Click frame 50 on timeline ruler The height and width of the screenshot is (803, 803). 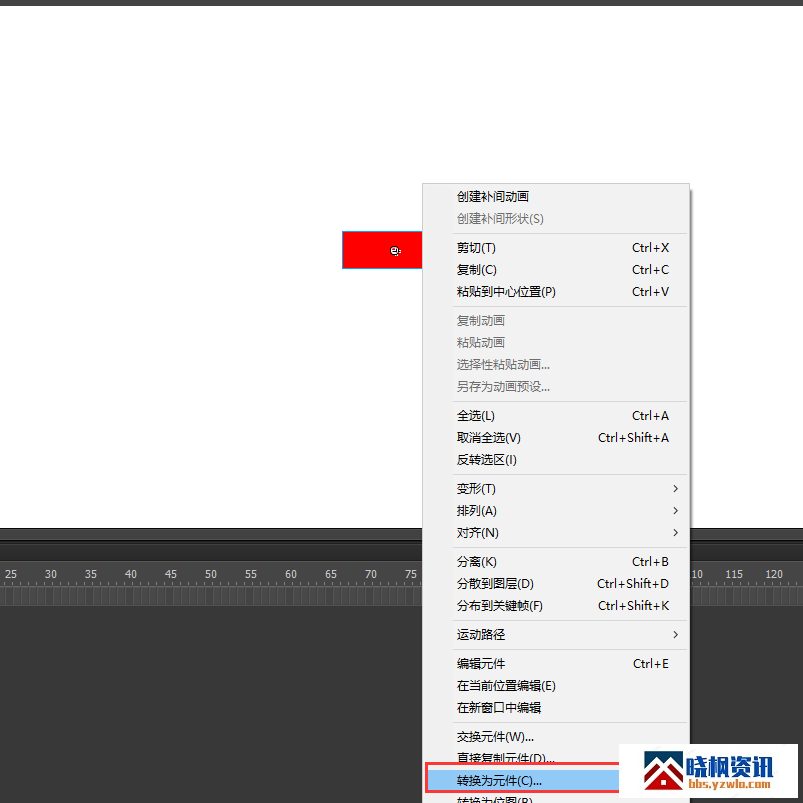point(211,575)
